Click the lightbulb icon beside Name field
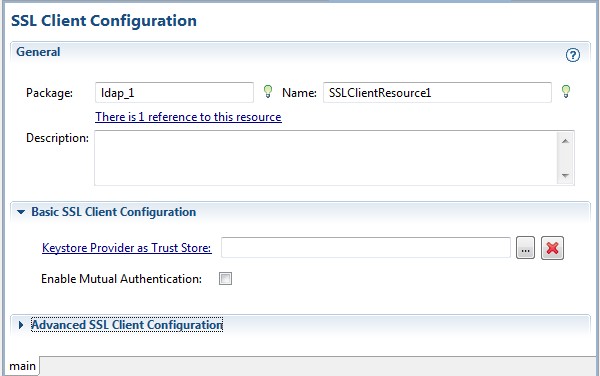 566,91
